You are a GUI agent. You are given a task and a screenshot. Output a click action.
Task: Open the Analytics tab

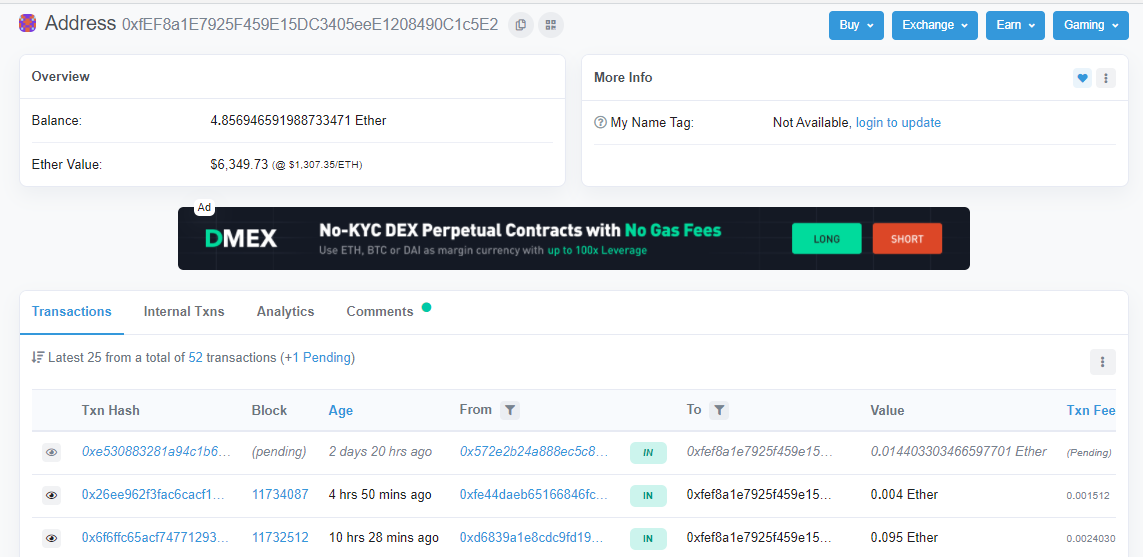(x=285, y=312)
